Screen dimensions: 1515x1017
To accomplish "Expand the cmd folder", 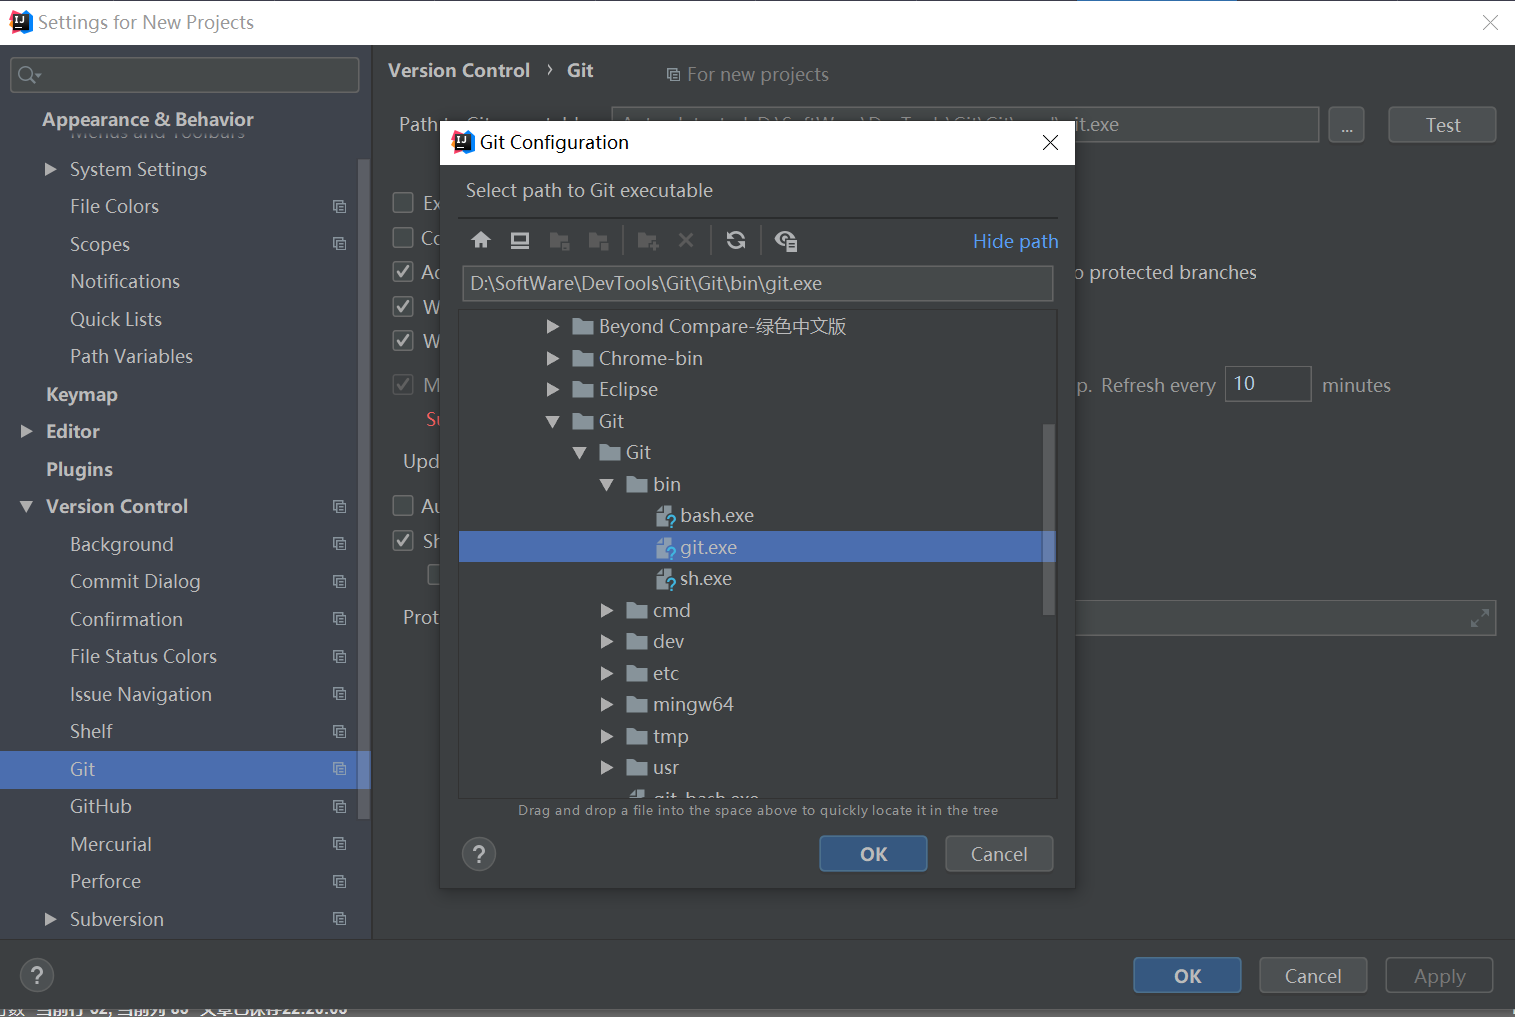I will coord(606,611).
